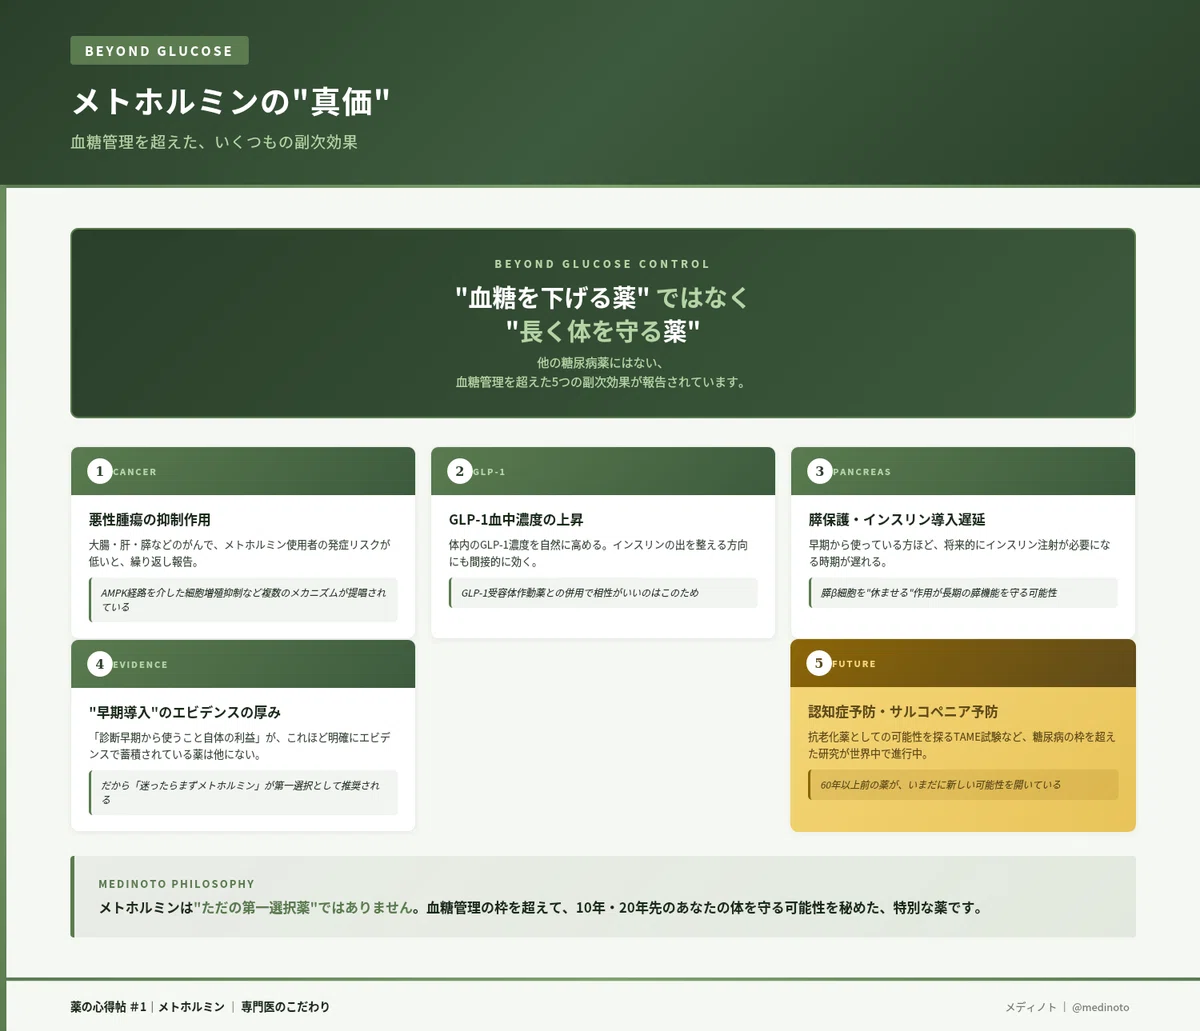Click the number 5 circle badge
The width and height of the screenshot is (1200, 1031).
[819, 663]
